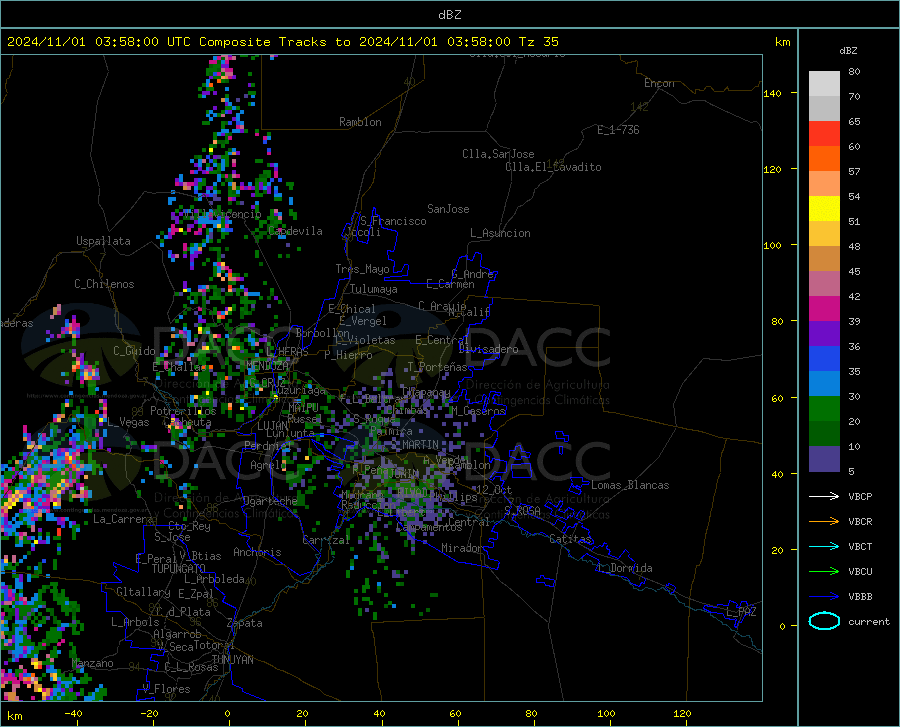The image size is (900, 727).
Task: Click the Catitas map label
Action: coord(570,539)
